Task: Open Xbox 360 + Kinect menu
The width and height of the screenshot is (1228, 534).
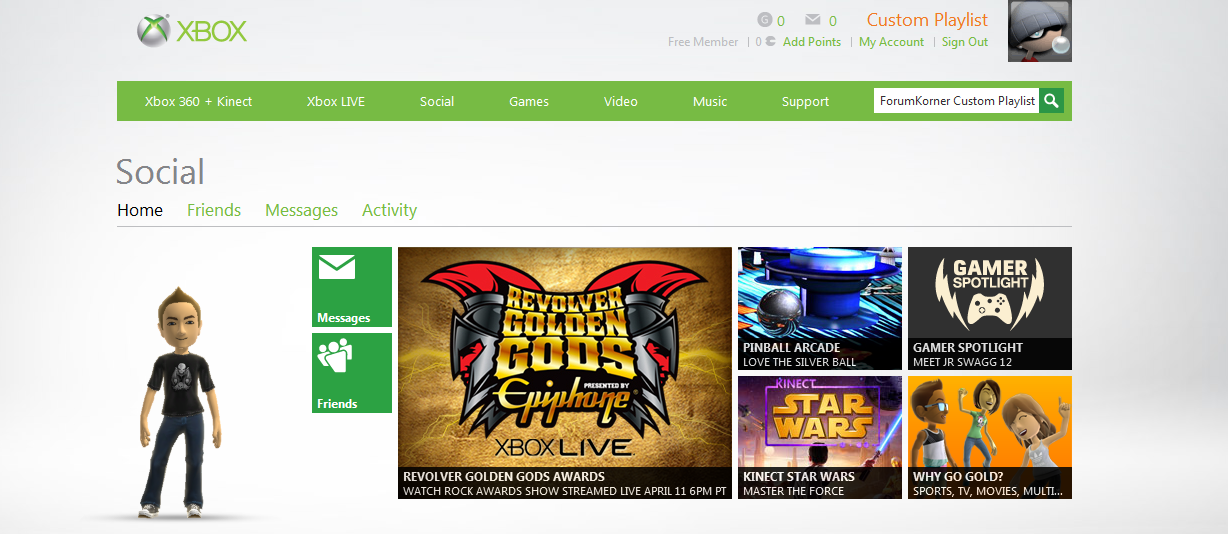Action: pyautogui.click(x=198, y=101)
